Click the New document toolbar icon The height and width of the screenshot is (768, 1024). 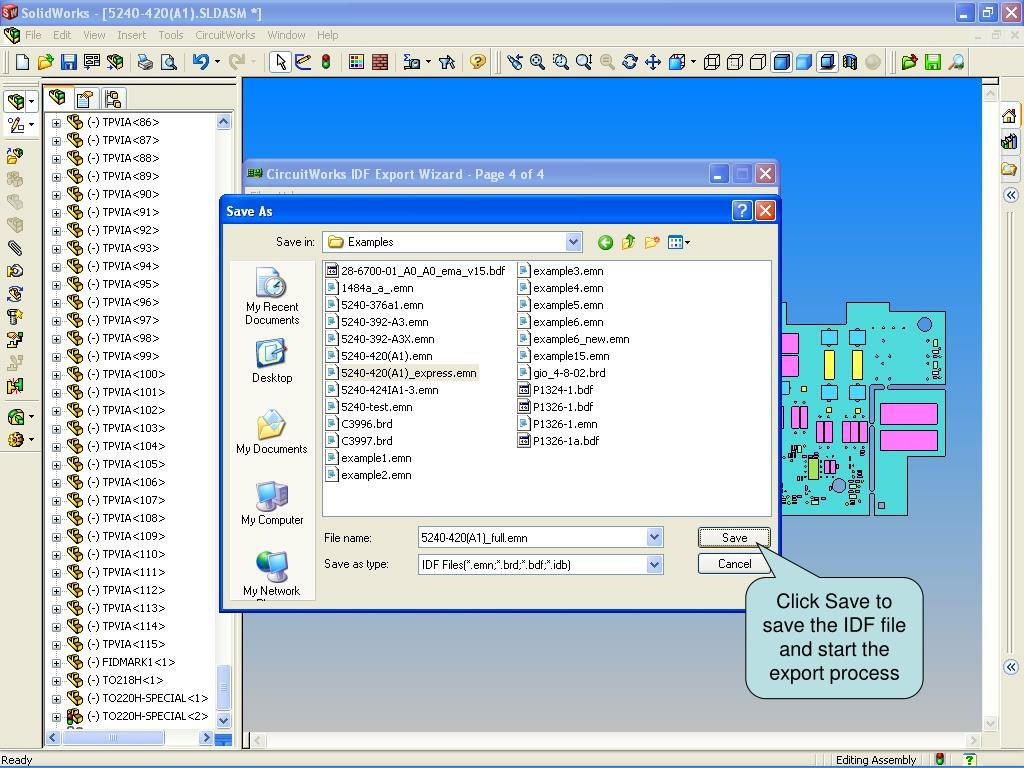(x=22, y=62)
